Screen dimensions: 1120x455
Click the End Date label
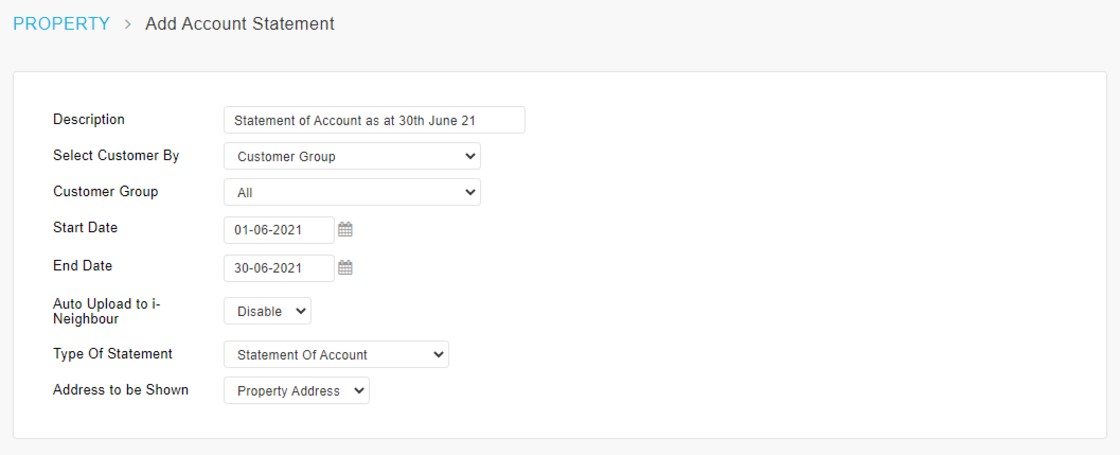click(82, 265)
